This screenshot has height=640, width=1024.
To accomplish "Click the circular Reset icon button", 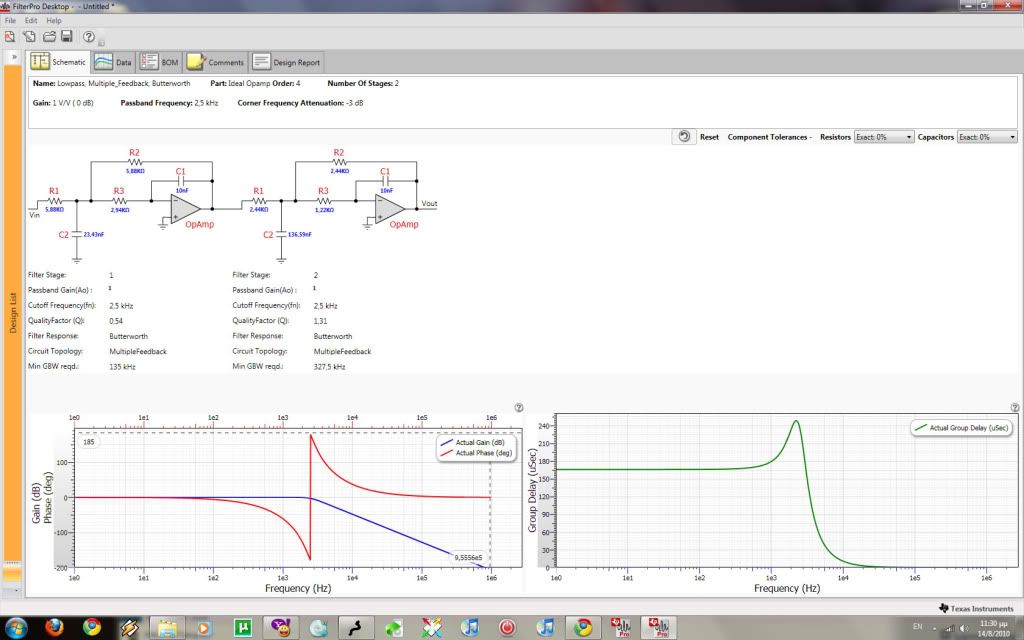I will tap(684, 136).
